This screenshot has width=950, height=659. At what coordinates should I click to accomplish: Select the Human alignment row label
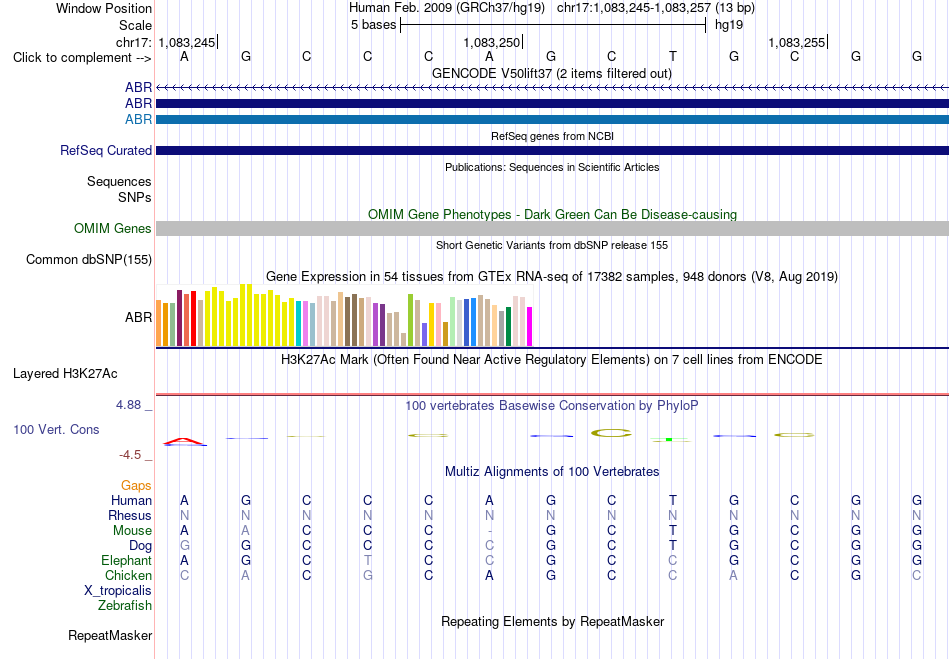pos(131,500)
